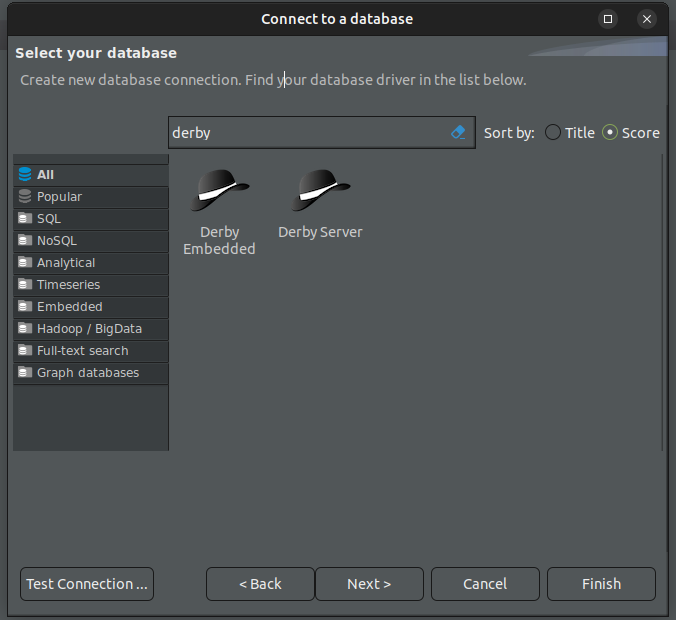The height and width of the screenshot is (620, 676).
Task: Click the Test Connection button
Action: coord(87,584)
